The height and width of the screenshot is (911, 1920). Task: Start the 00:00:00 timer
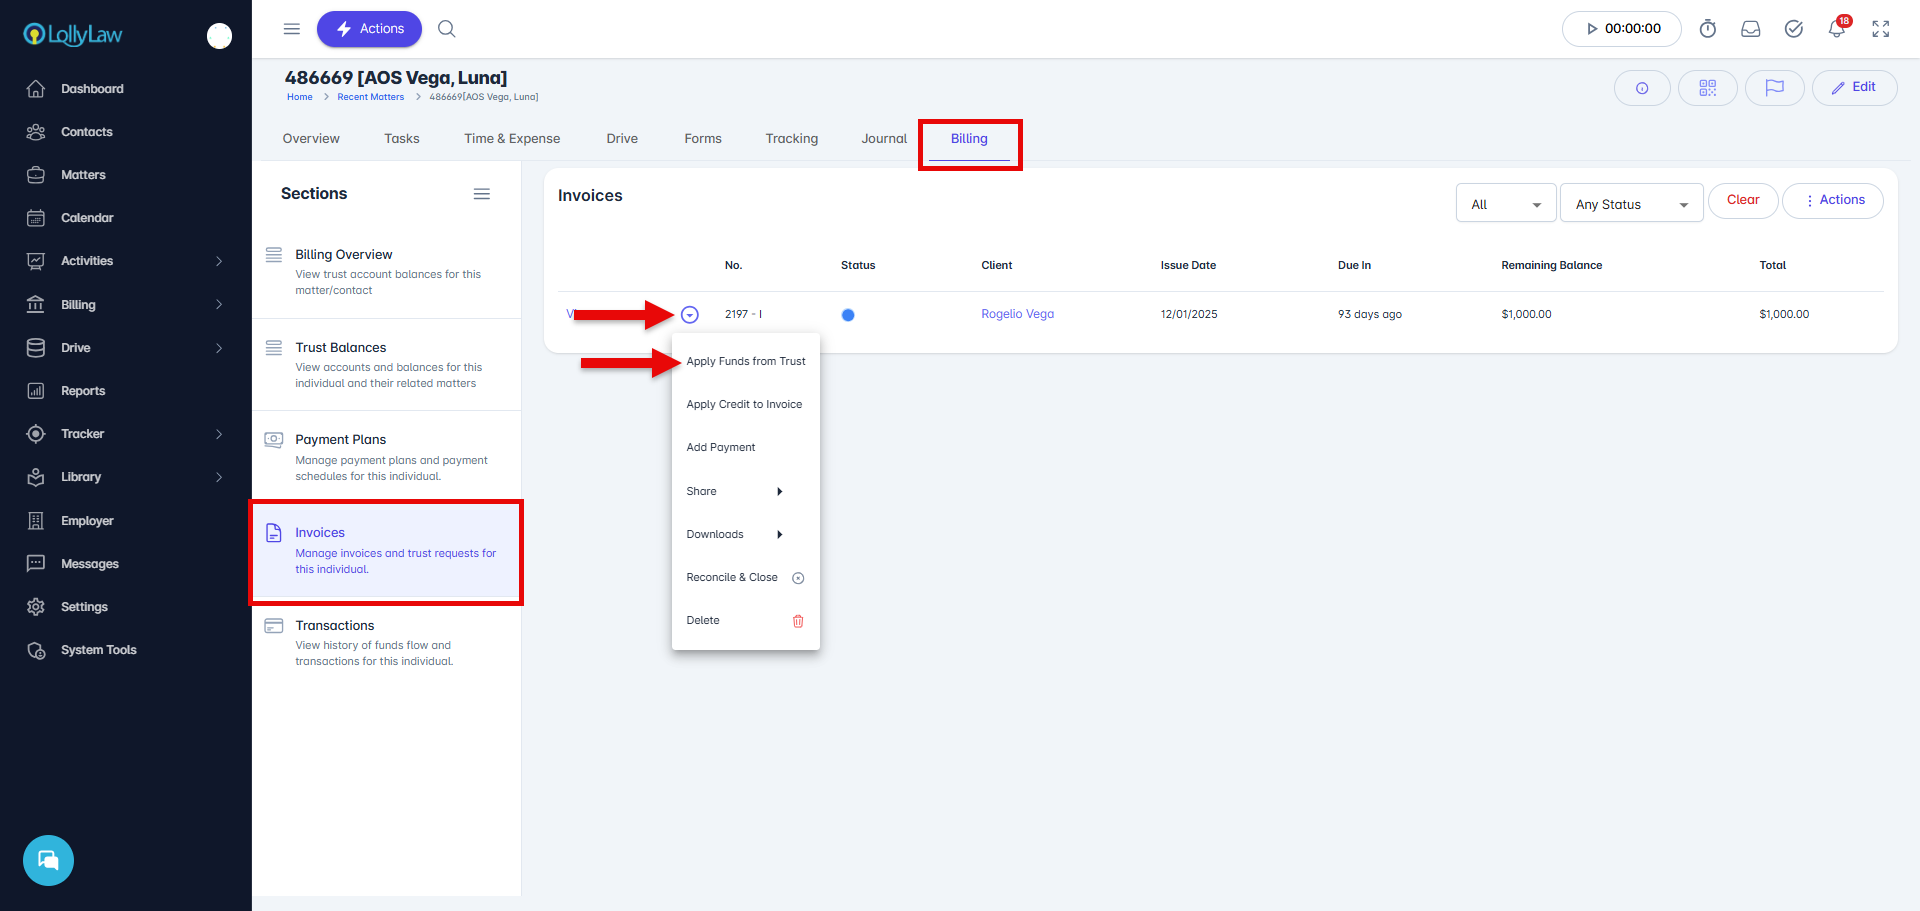(x=1621, y=29)
